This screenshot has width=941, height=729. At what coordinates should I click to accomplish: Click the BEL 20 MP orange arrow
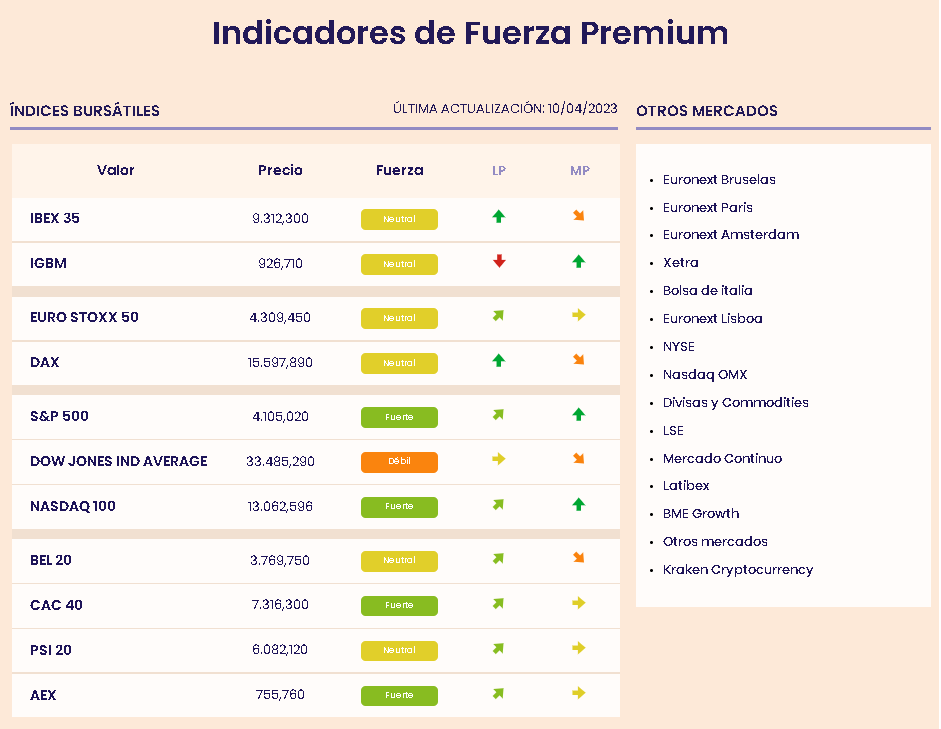coord(578,558)
